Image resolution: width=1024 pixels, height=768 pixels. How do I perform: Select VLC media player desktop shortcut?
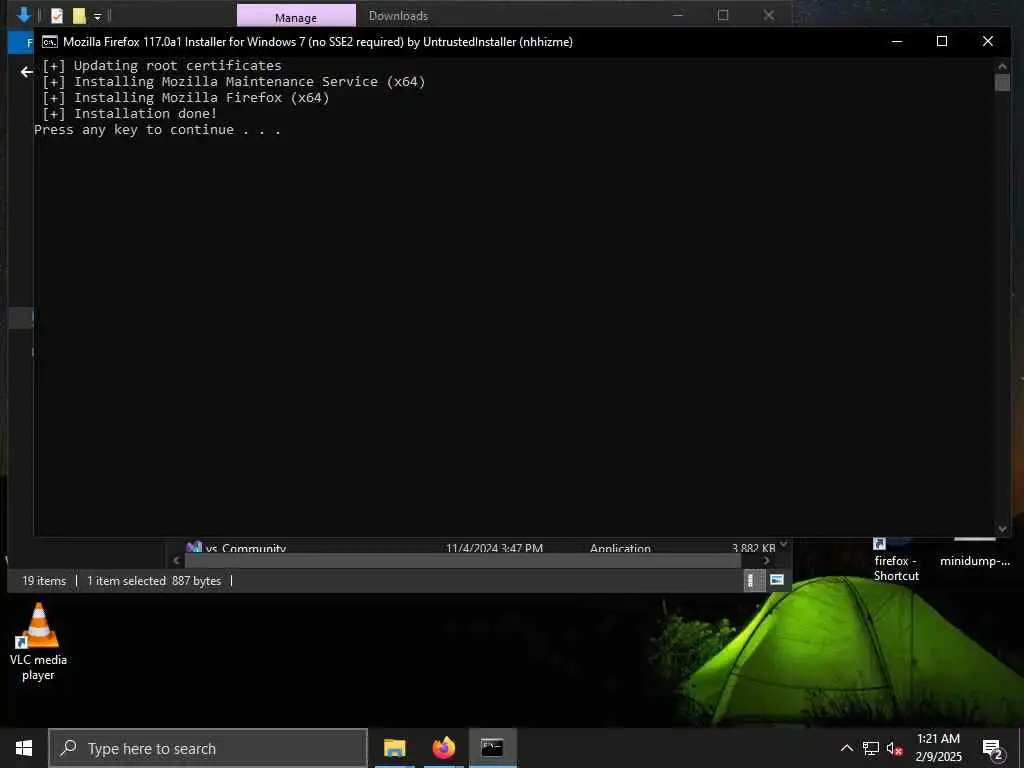coord(39,642)
